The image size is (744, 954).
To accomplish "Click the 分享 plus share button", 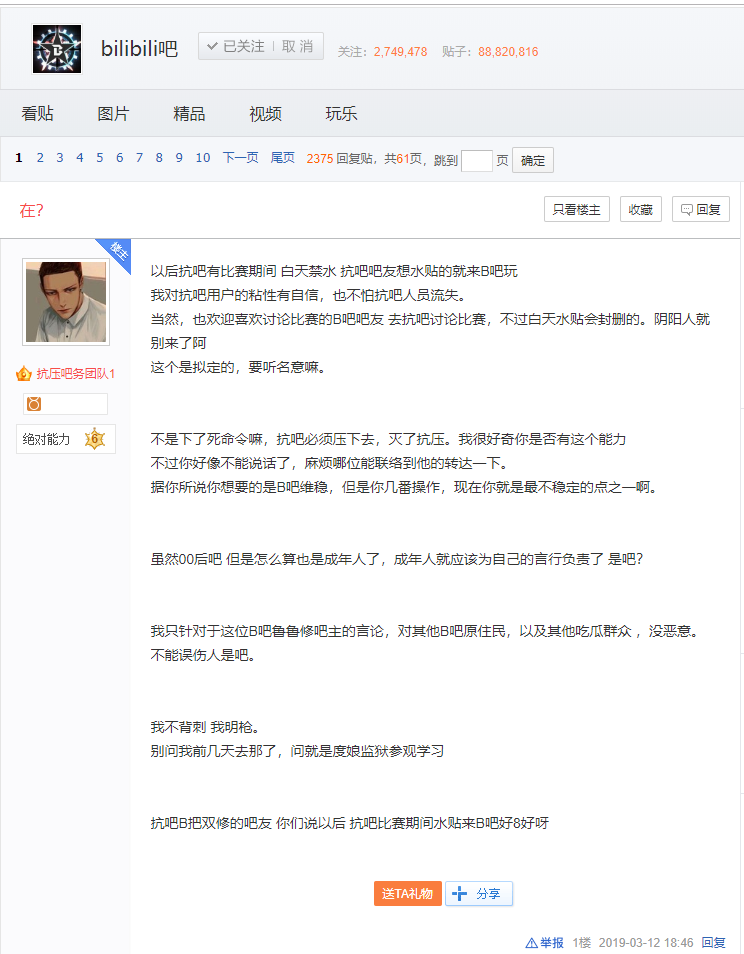I will [x=479, y=894].
